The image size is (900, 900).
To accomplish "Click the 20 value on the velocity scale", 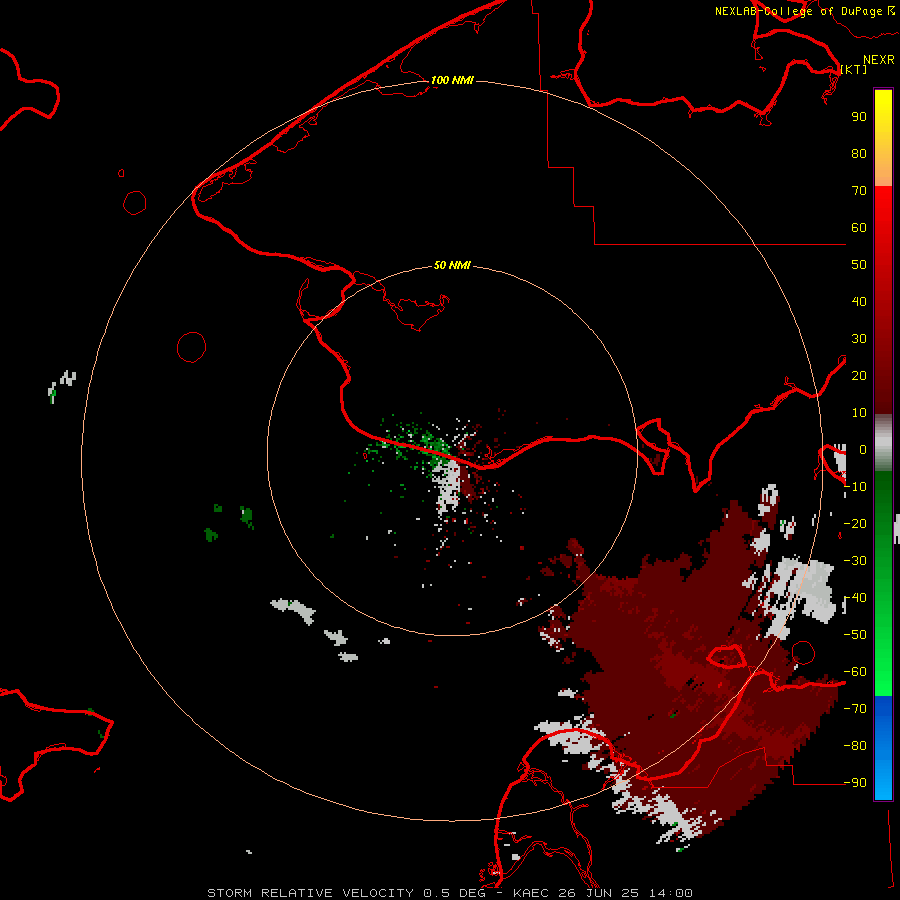I will coord(859,375).
